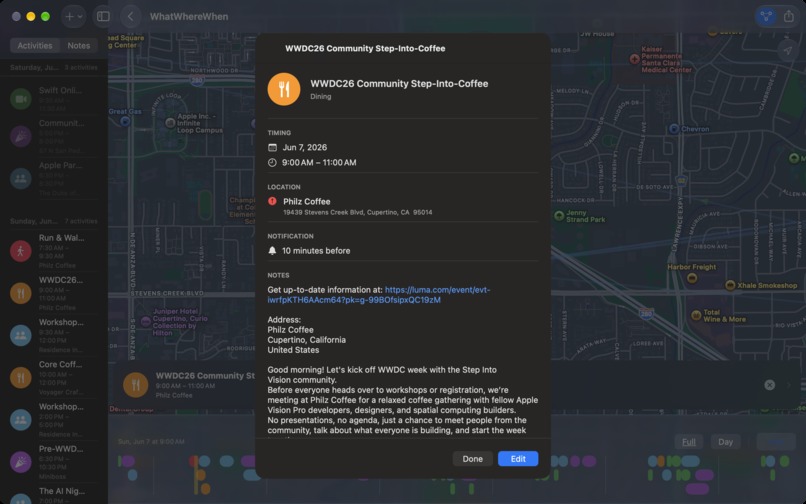Click the Day timeline view button
806x504 pixels.
tap(725, 442)
